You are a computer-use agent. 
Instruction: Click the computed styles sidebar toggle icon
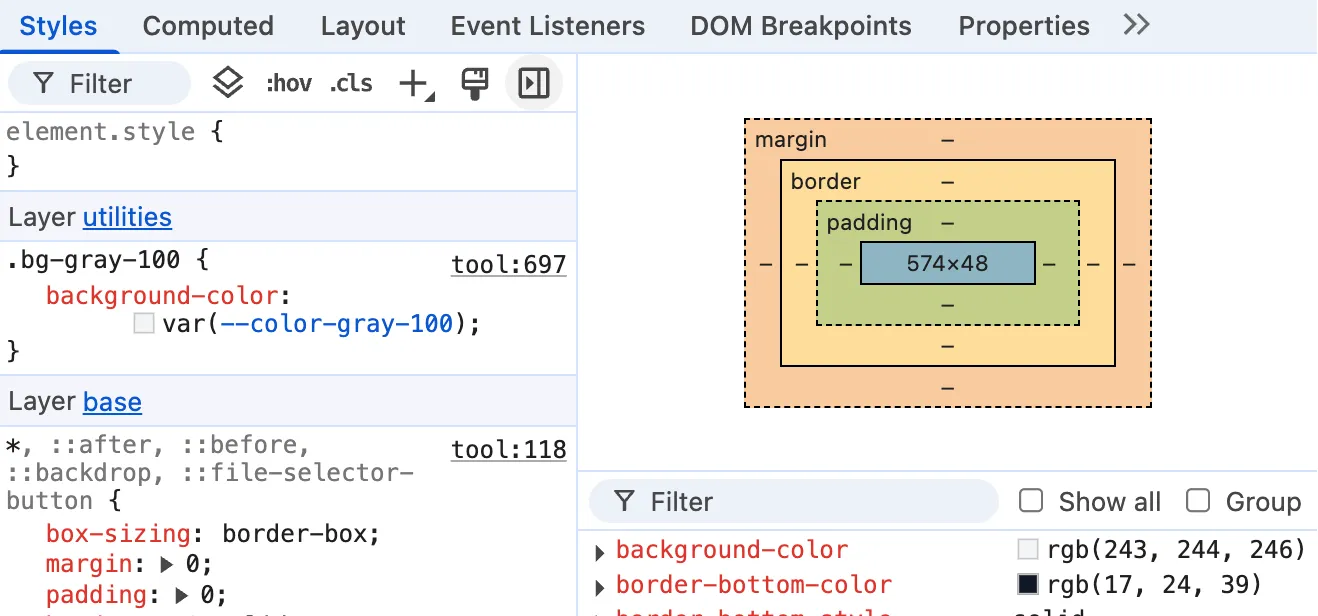[533, 83]
